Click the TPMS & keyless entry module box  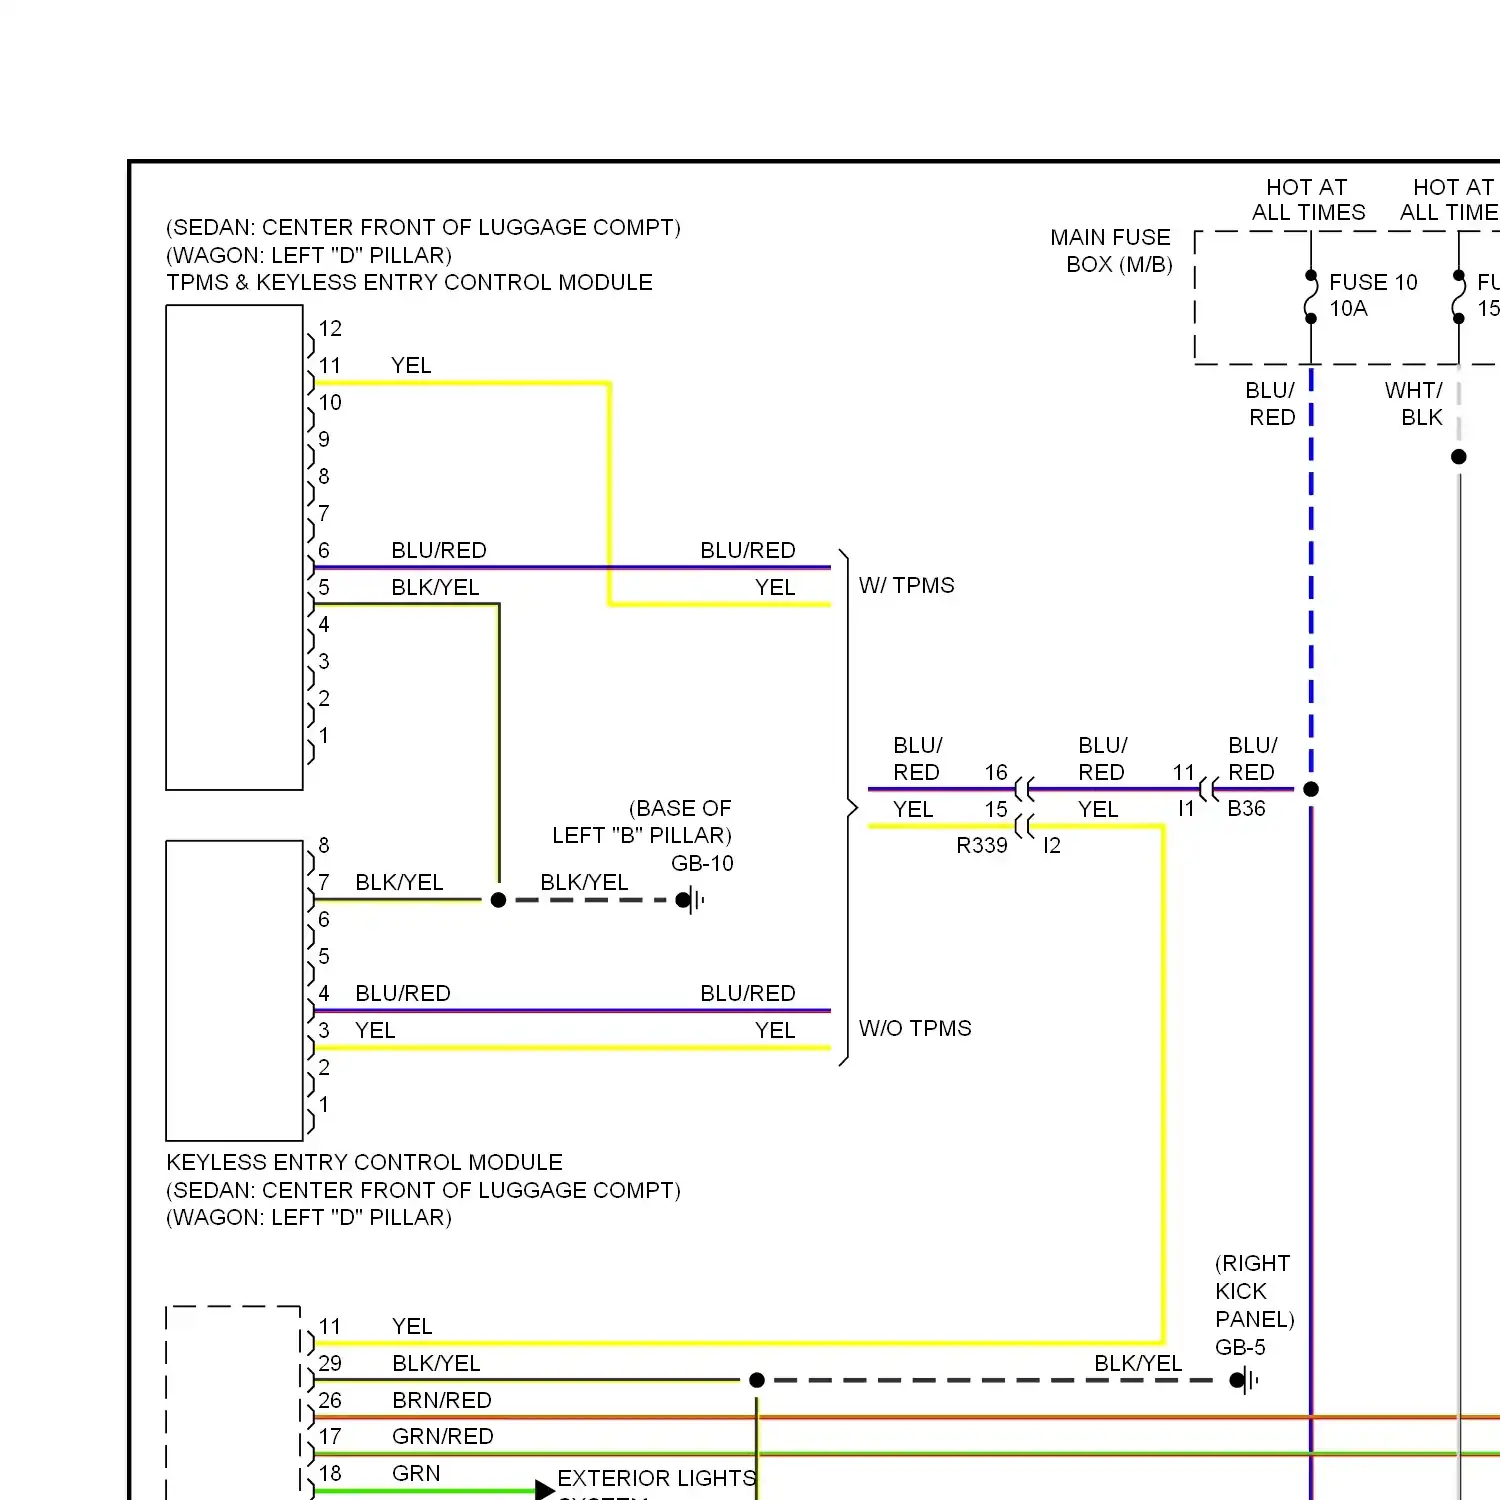point(234,548)
